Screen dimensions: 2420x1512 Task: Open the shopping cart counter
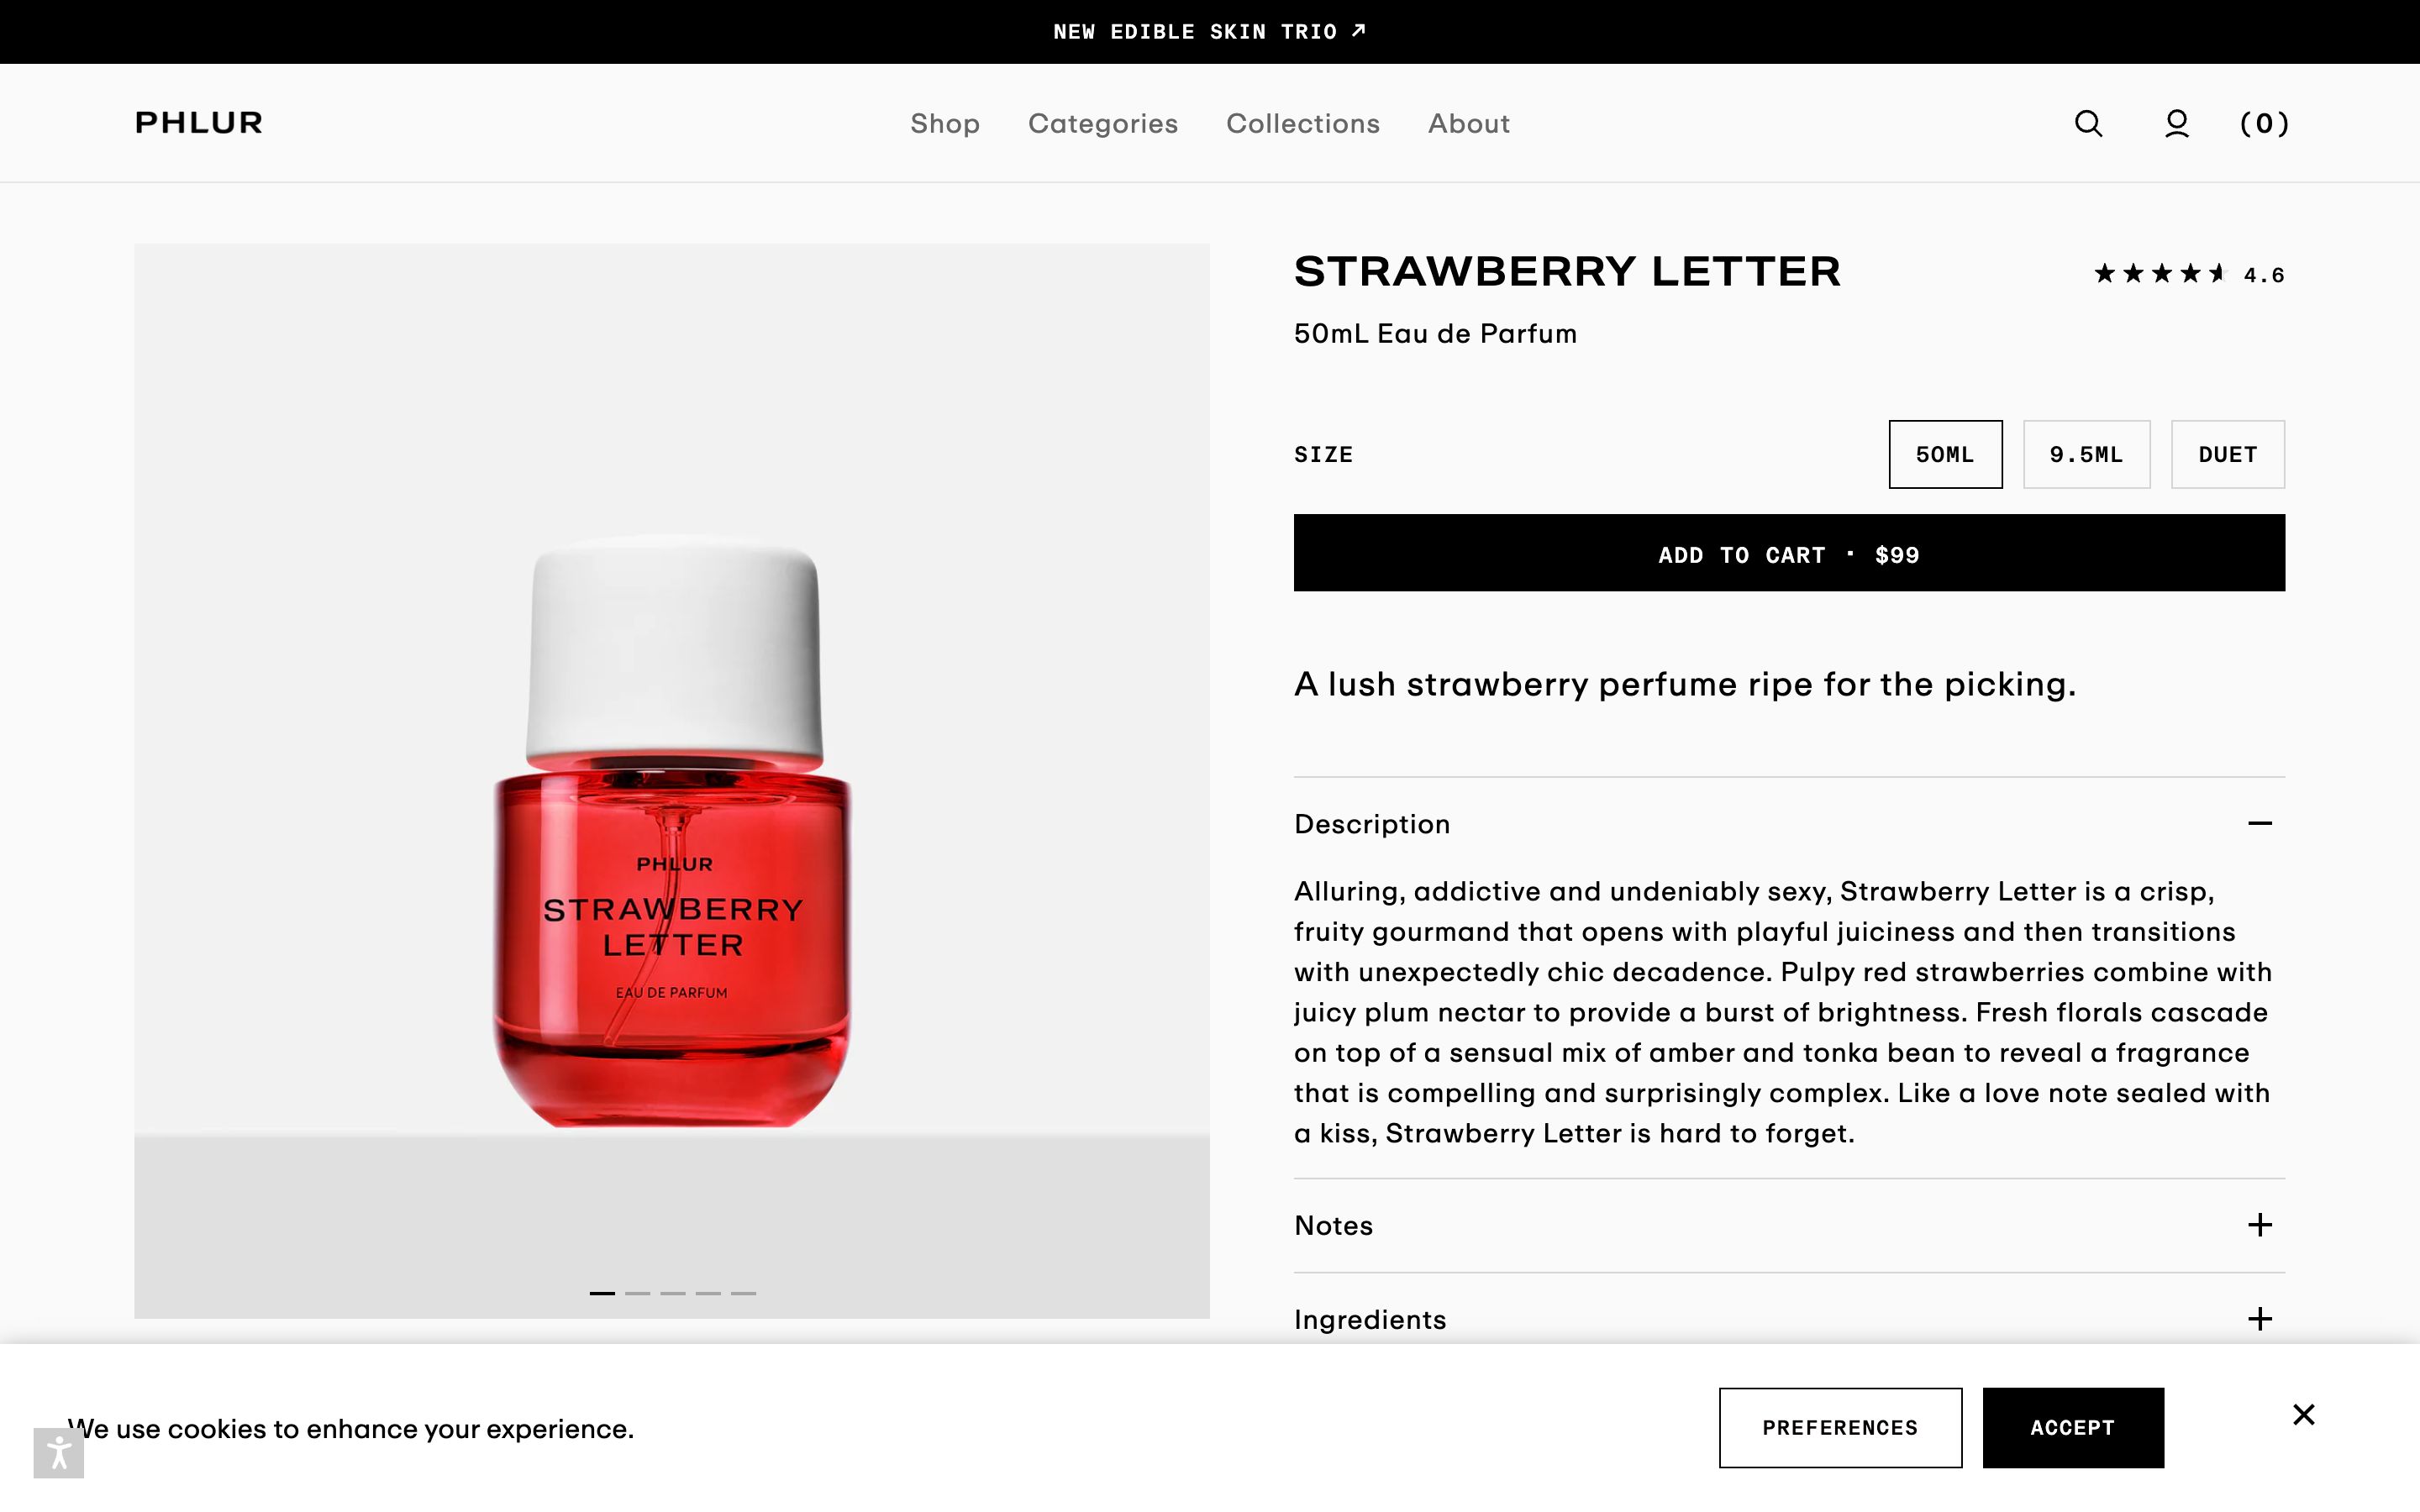coord(2264,123)
